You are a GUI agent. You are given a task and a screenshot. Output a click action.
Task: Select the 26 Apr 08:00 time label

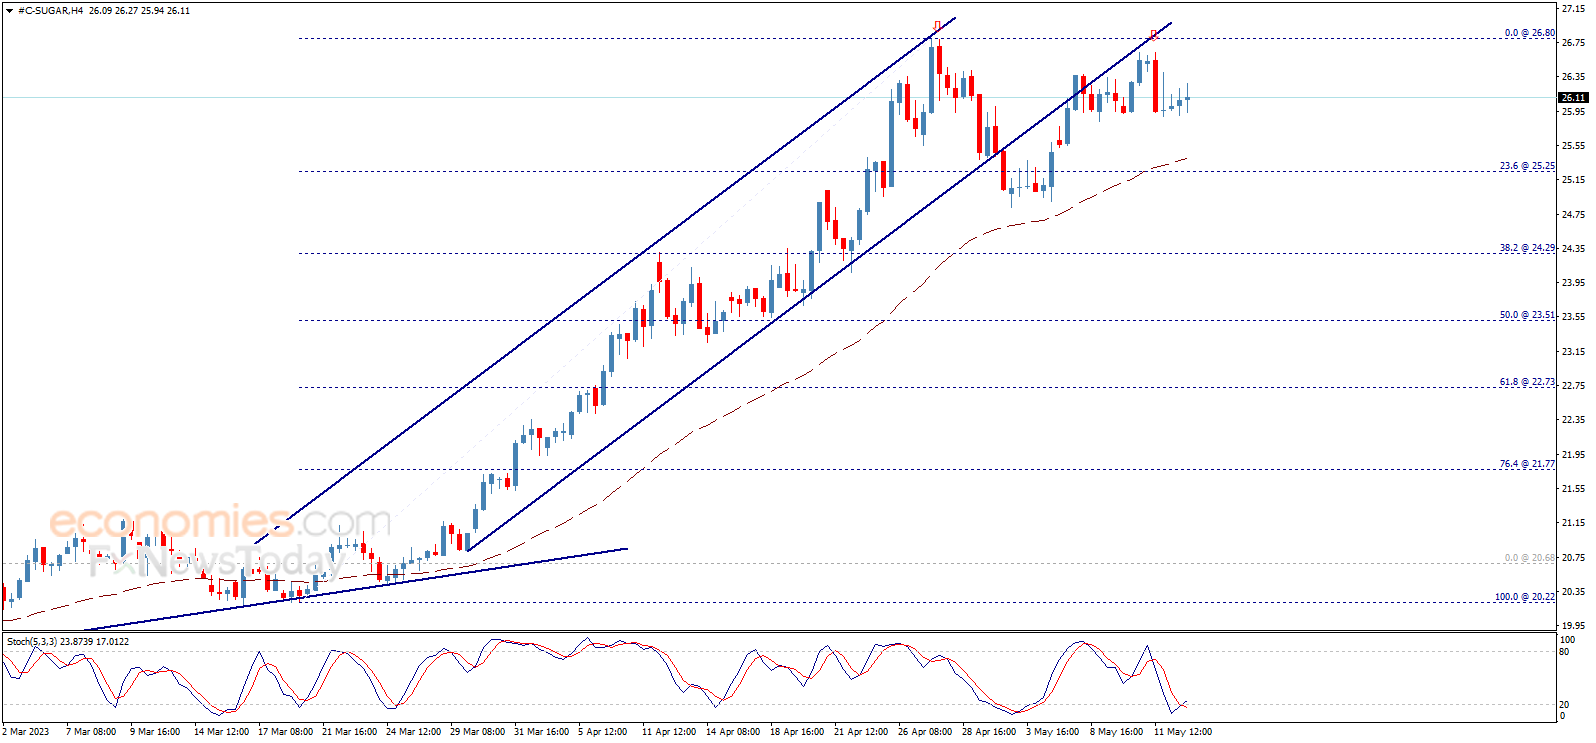pos(925,732)
